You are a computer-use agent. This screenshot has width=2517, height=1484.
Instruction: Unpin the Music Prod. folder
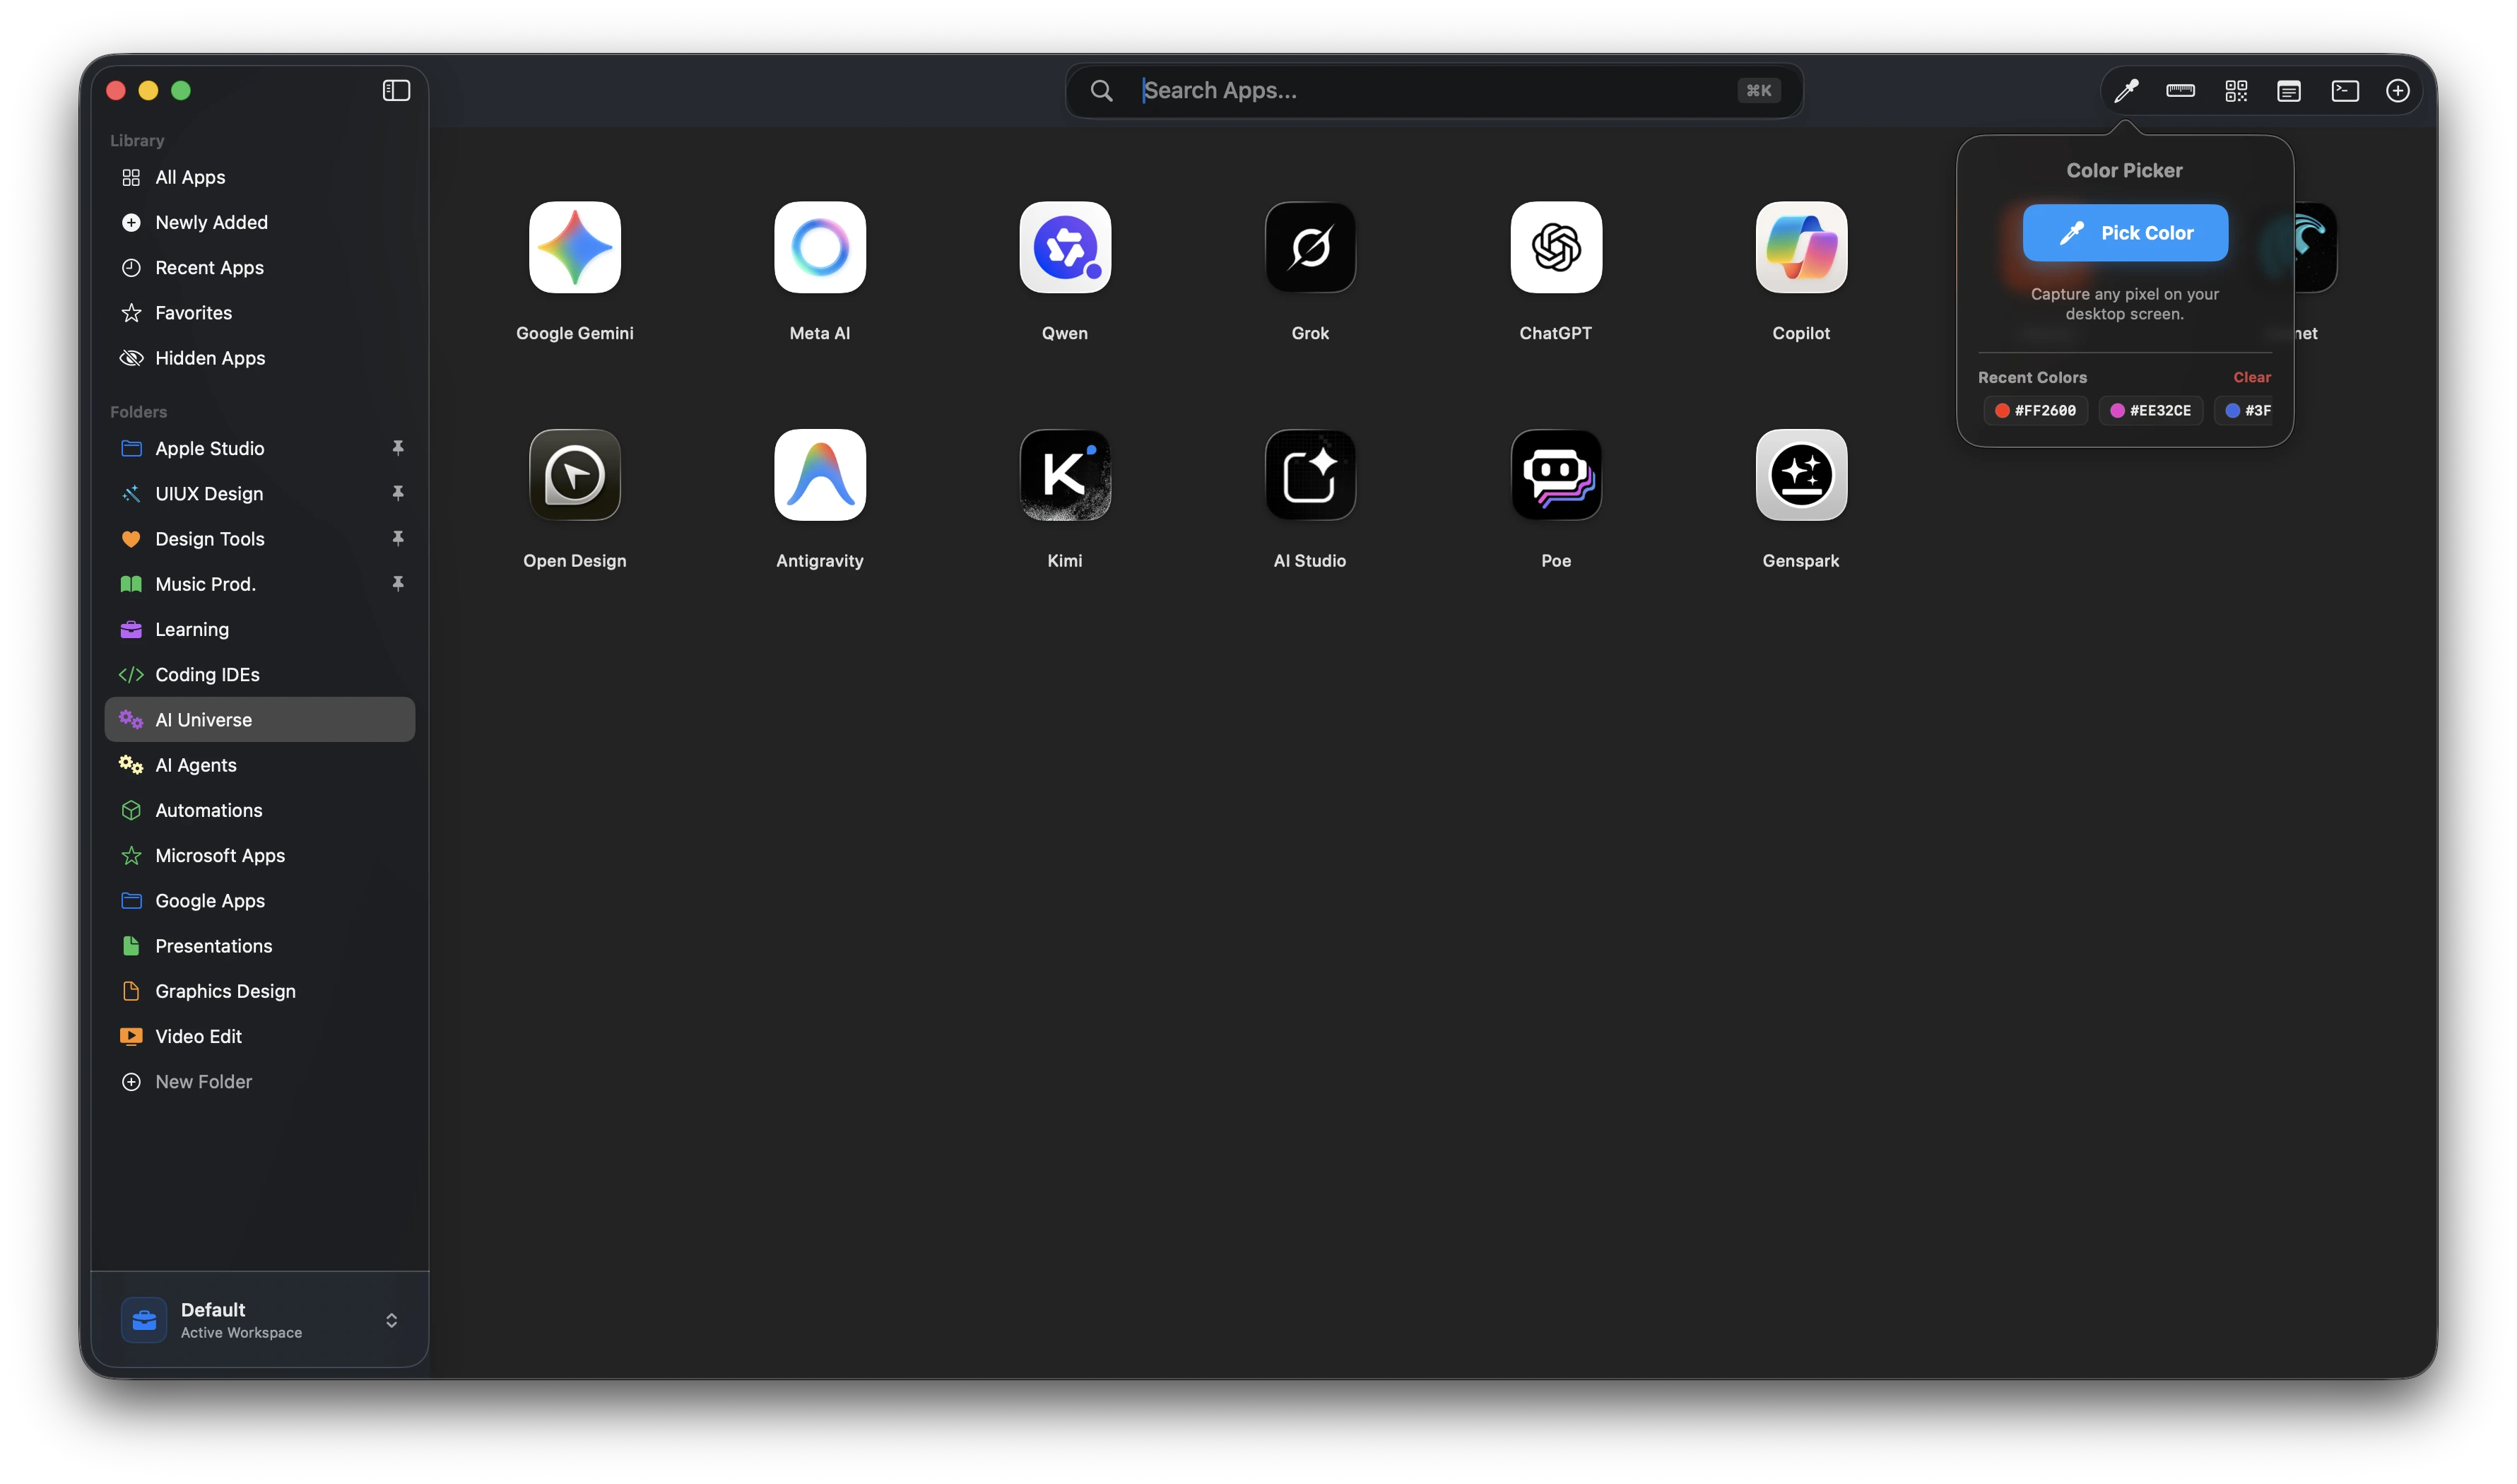coord(398,583)
